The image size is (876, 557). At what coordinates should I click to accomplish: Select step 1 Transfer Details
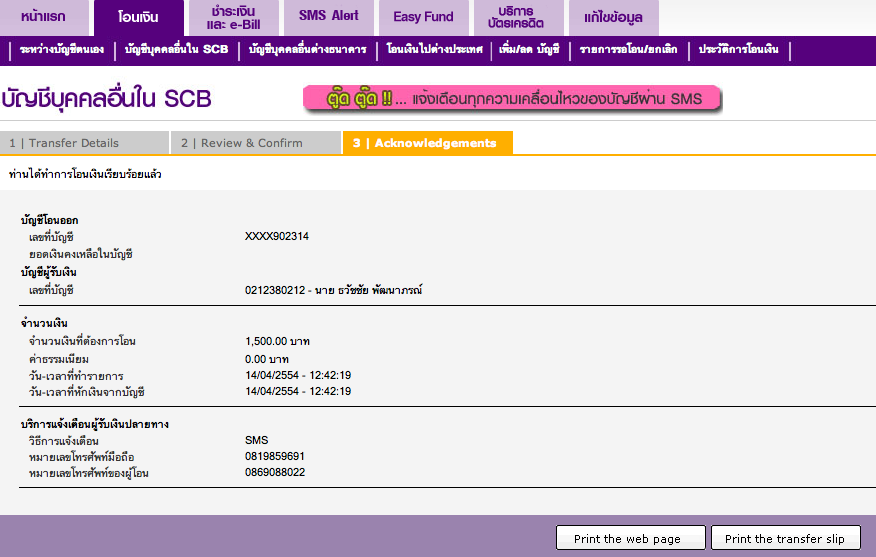[84, 143]
